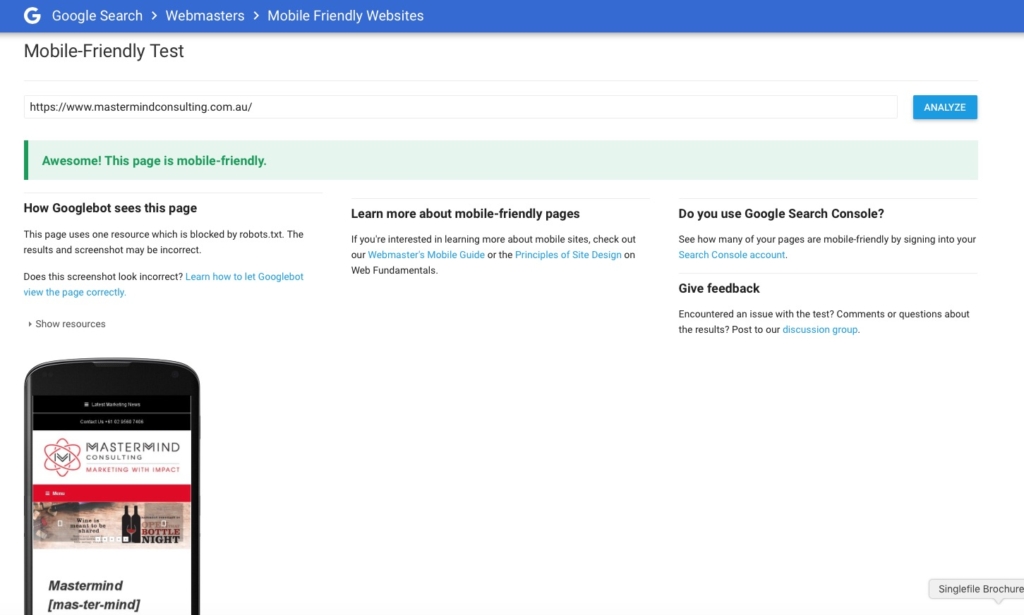This screenshot has width=1024, height=615.
Task: Click the Google G logo
Action: pyautogui.click(x=32, y=16)
